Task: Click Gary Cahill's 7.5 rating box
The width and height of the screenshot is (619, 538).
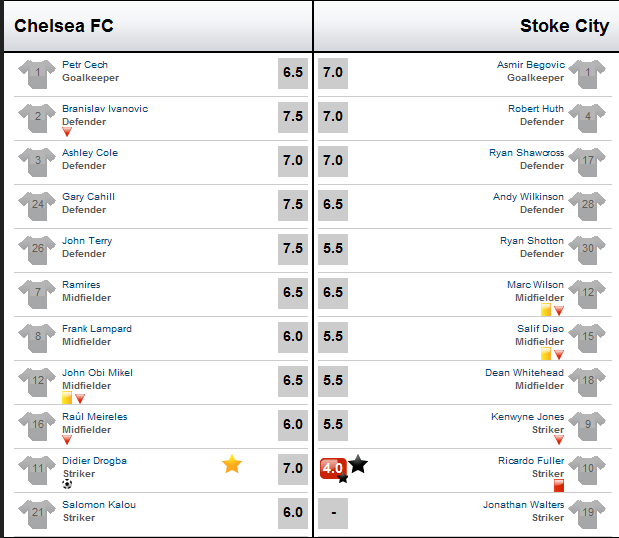Action: click(x=293, y=205)
